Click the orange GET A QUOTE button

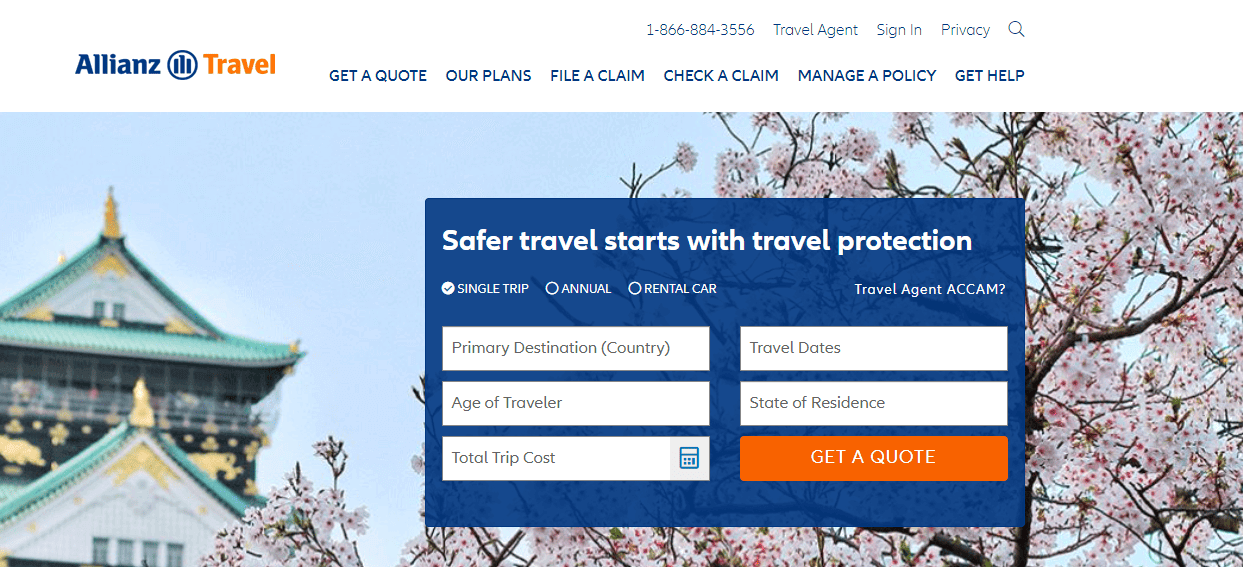click(x=874, y=458)
